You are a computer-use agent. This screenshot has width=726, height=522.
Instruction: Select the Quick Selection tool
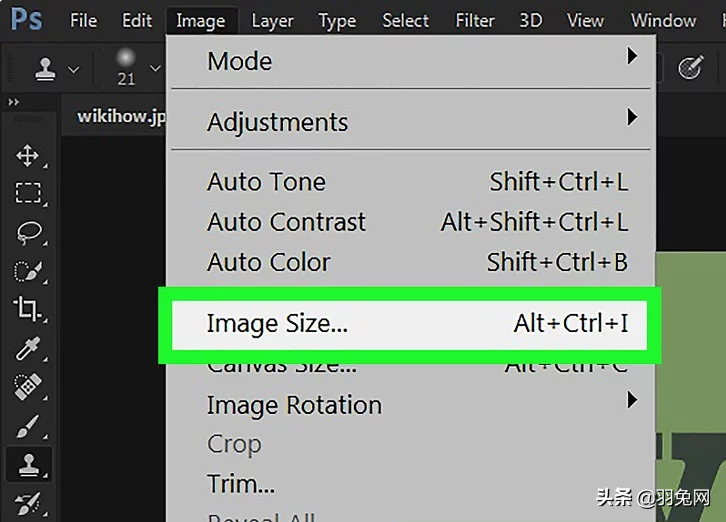(27, 271)
